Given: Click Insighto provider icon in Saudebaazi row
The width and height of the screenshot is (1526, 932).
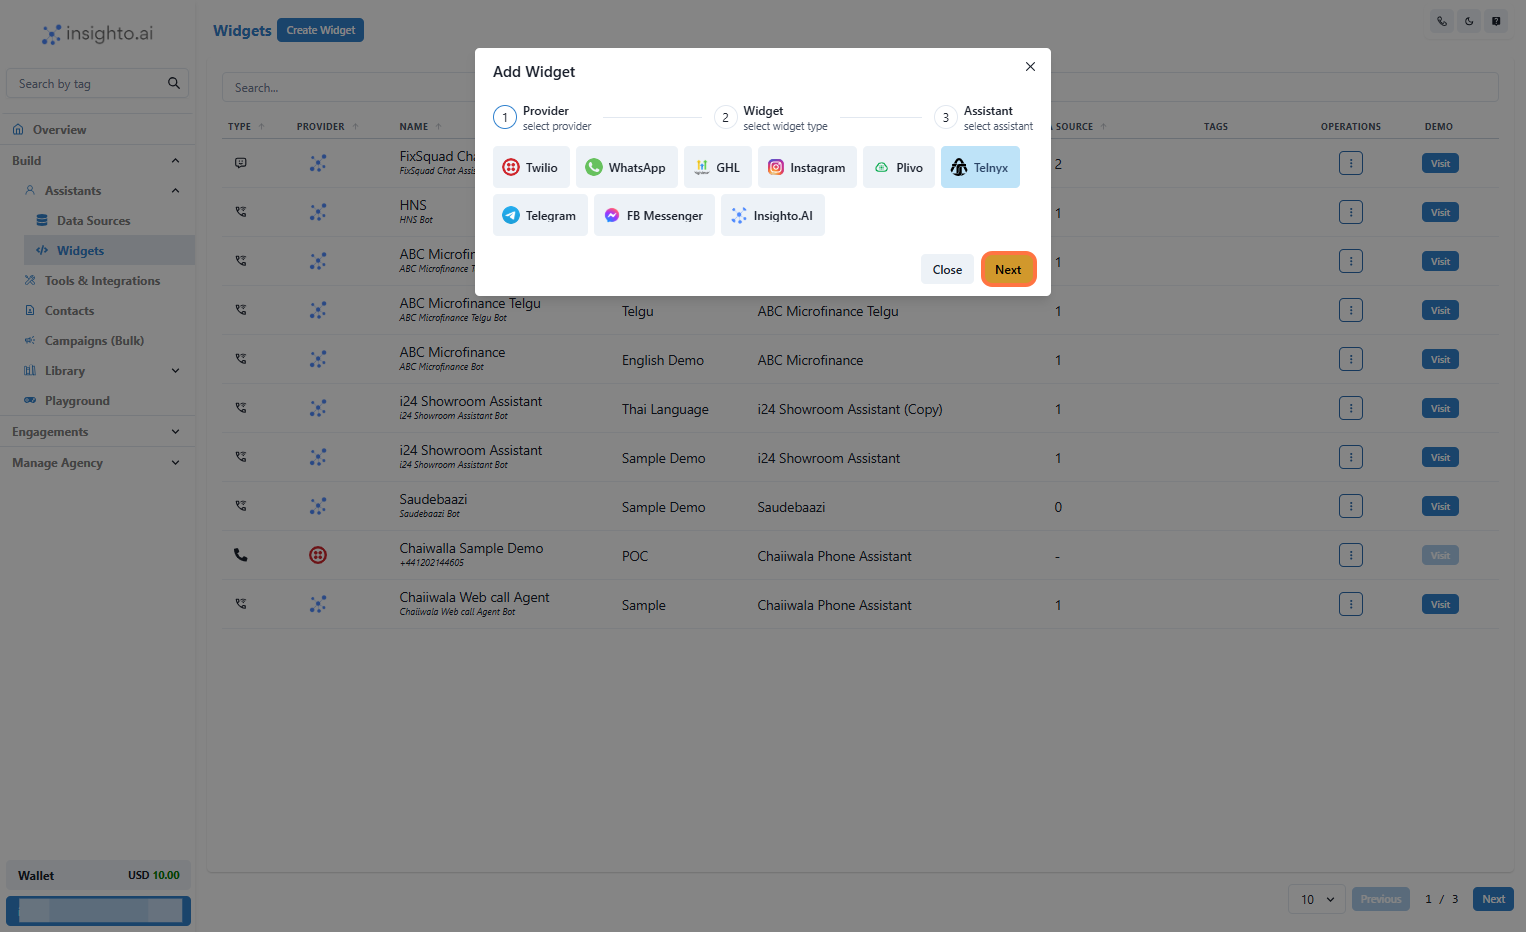Looking at the screenshot, I should tap(318, 506).
